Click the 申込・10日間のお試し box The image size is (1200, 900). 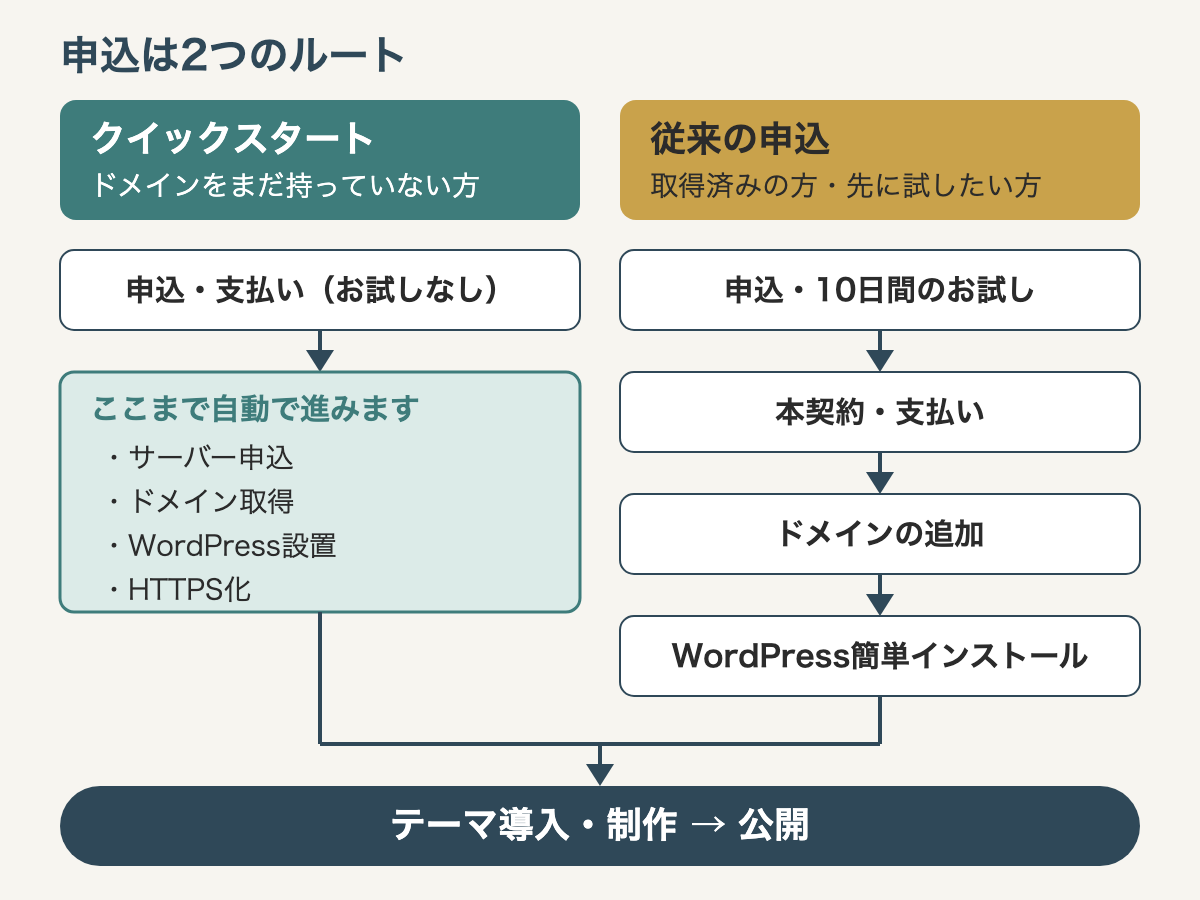click(x=880, y=290)
